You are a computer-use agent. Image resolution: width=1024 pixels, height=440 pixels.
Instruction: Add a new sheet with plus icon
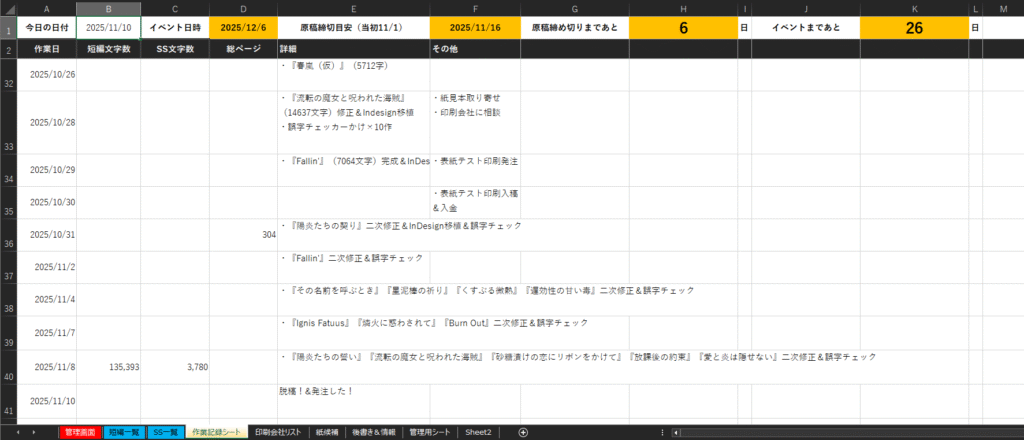click(x=523, y=432)
